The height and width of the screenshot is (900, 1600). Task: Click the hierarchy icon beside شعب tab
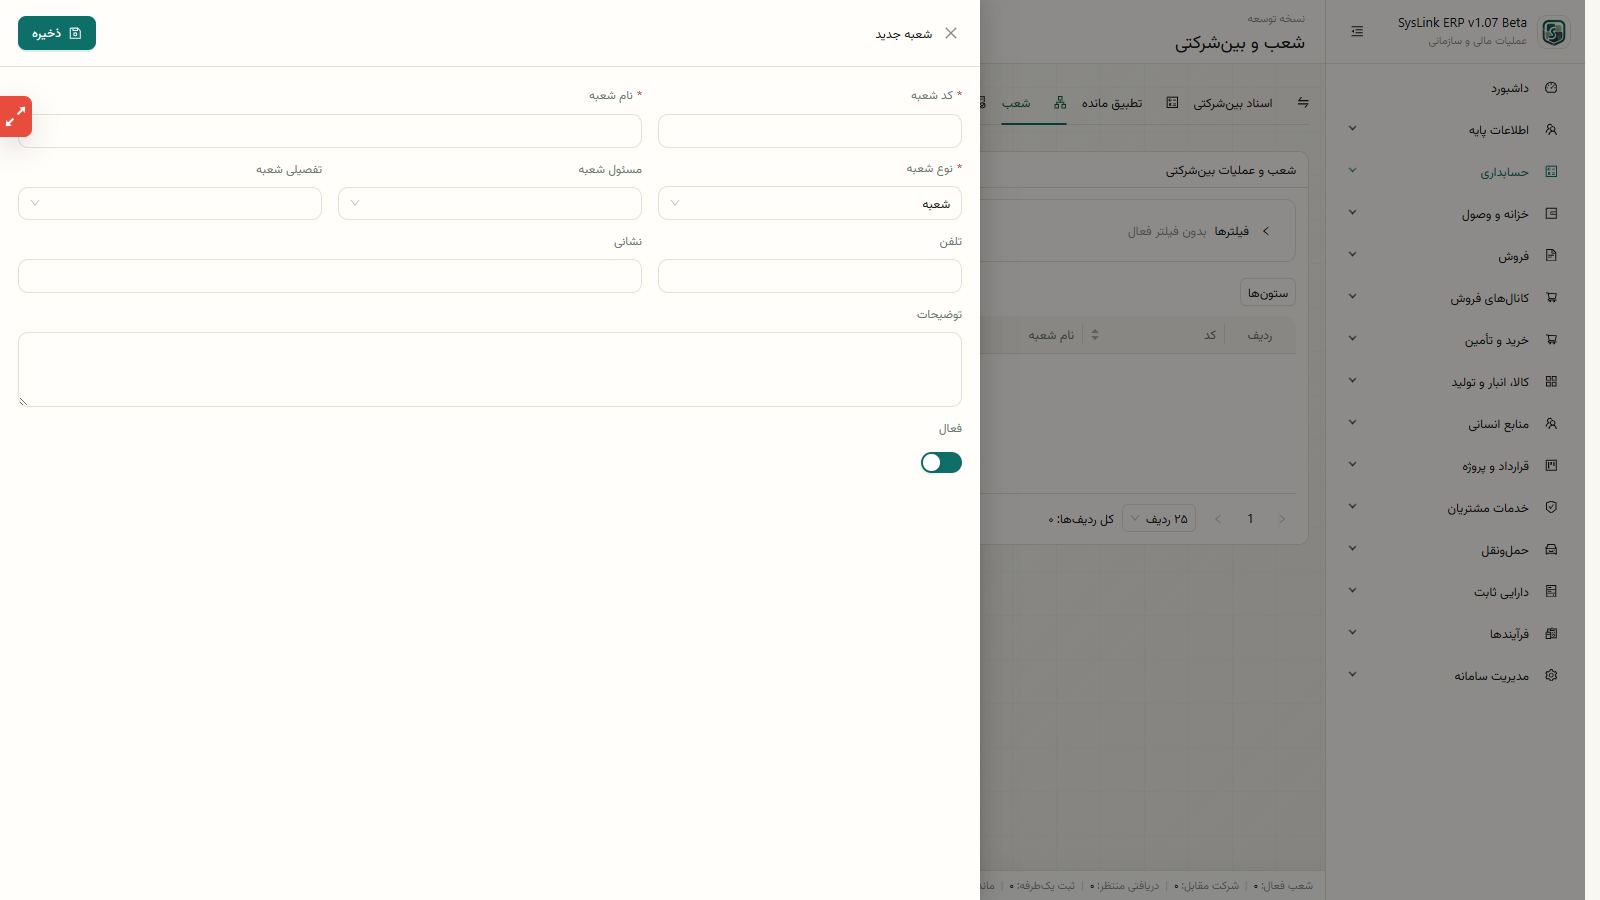1060,102
